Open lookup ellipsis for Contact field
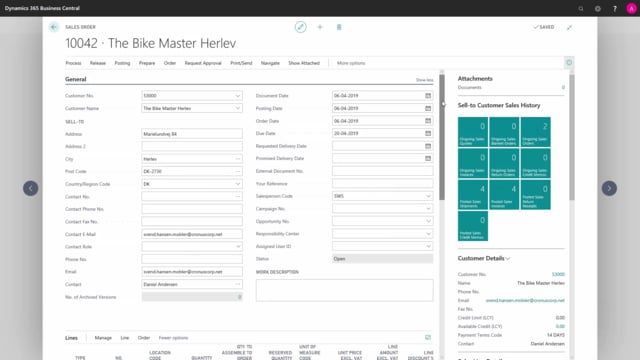 pos(238,284)
